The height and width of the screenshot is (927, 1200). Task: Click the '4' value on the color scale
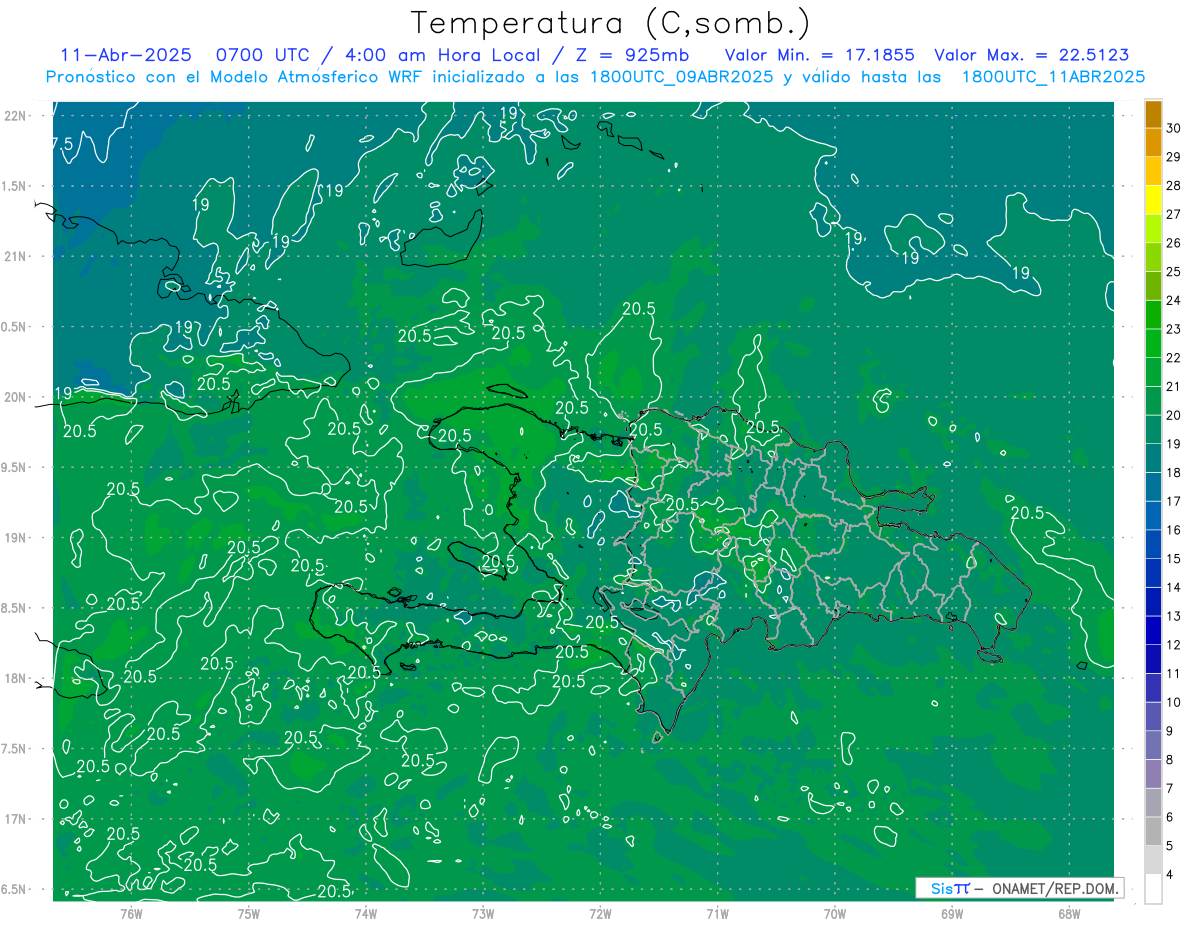(x=1170, y=875)
